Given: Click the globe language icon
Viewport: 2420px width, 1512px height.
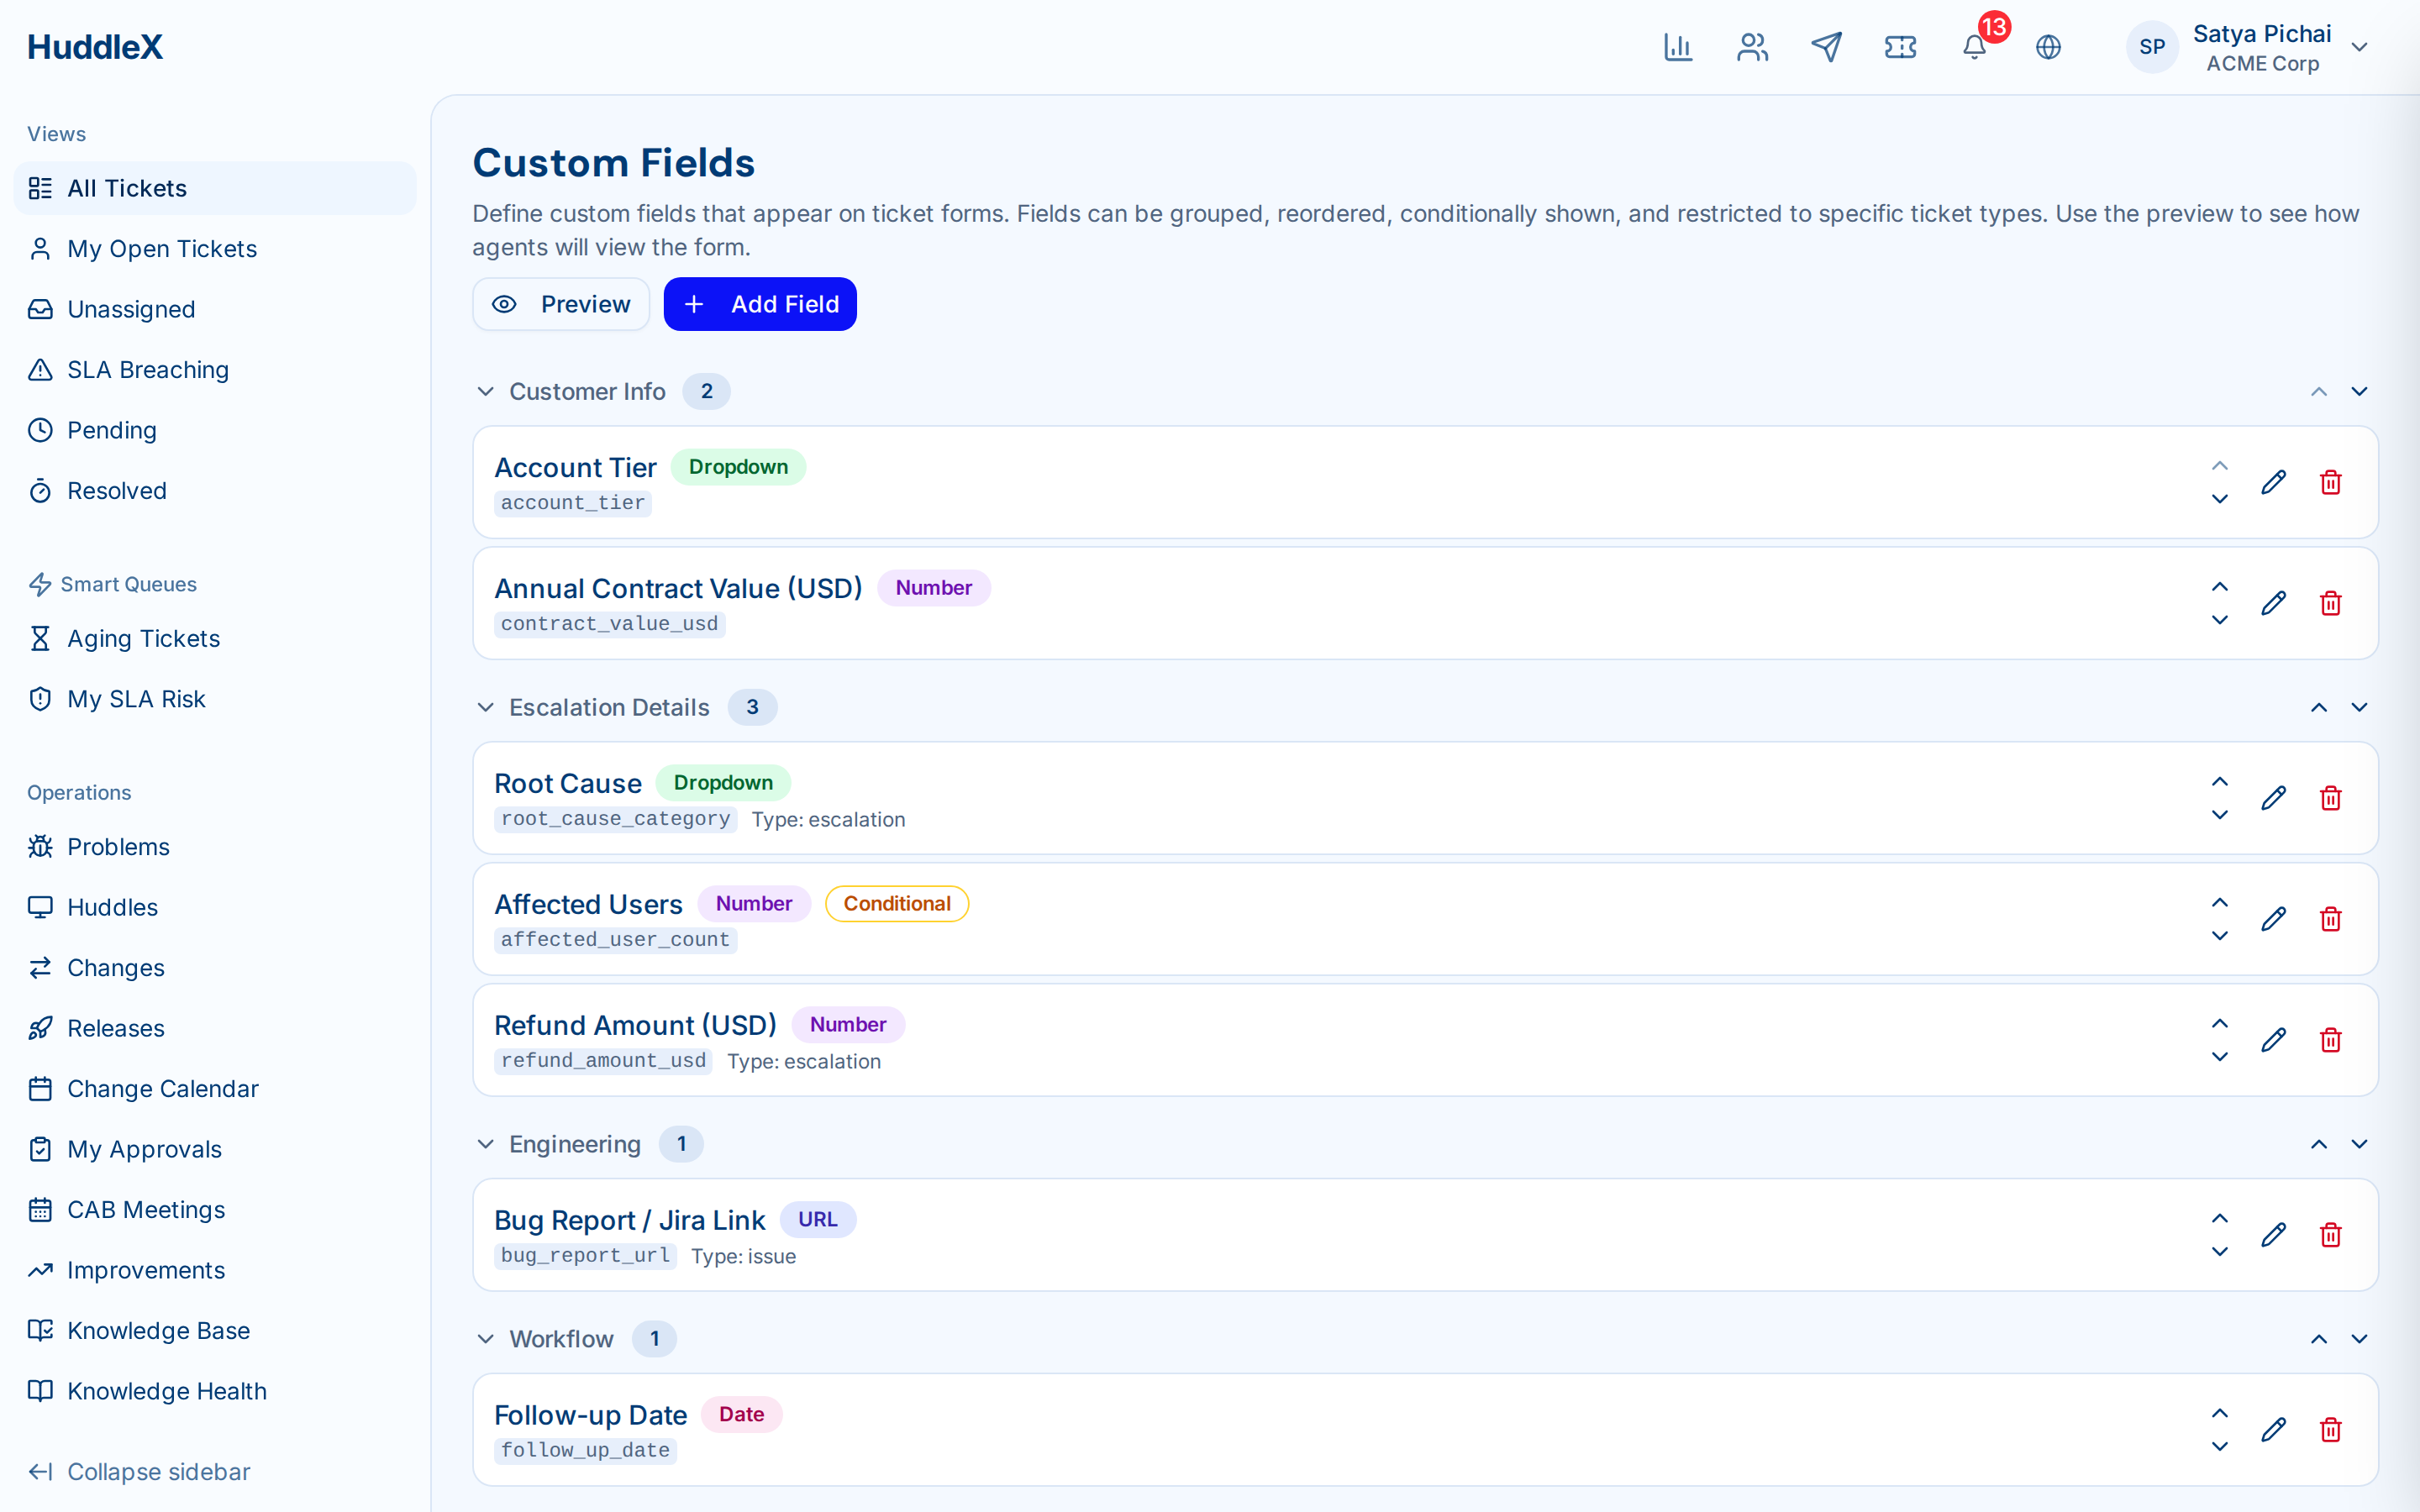Looking at the screenshot, I should [2048, 47].
